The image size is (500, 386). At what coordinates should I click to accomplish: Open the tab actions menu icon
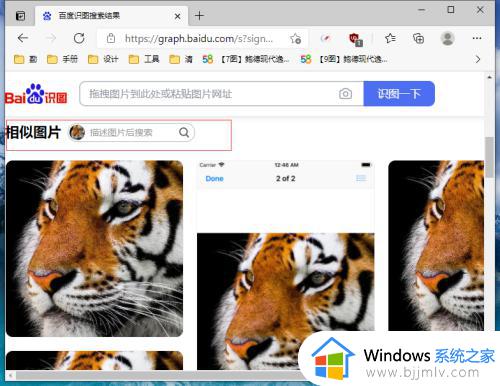20,16
